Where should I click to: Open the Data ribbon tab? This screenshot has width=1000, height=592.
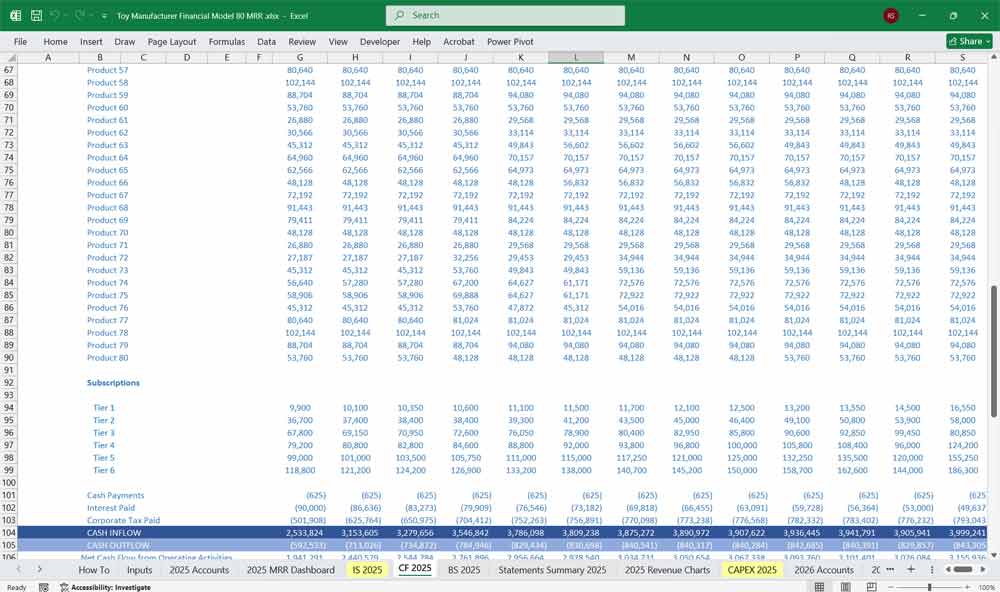coord(267,41)
